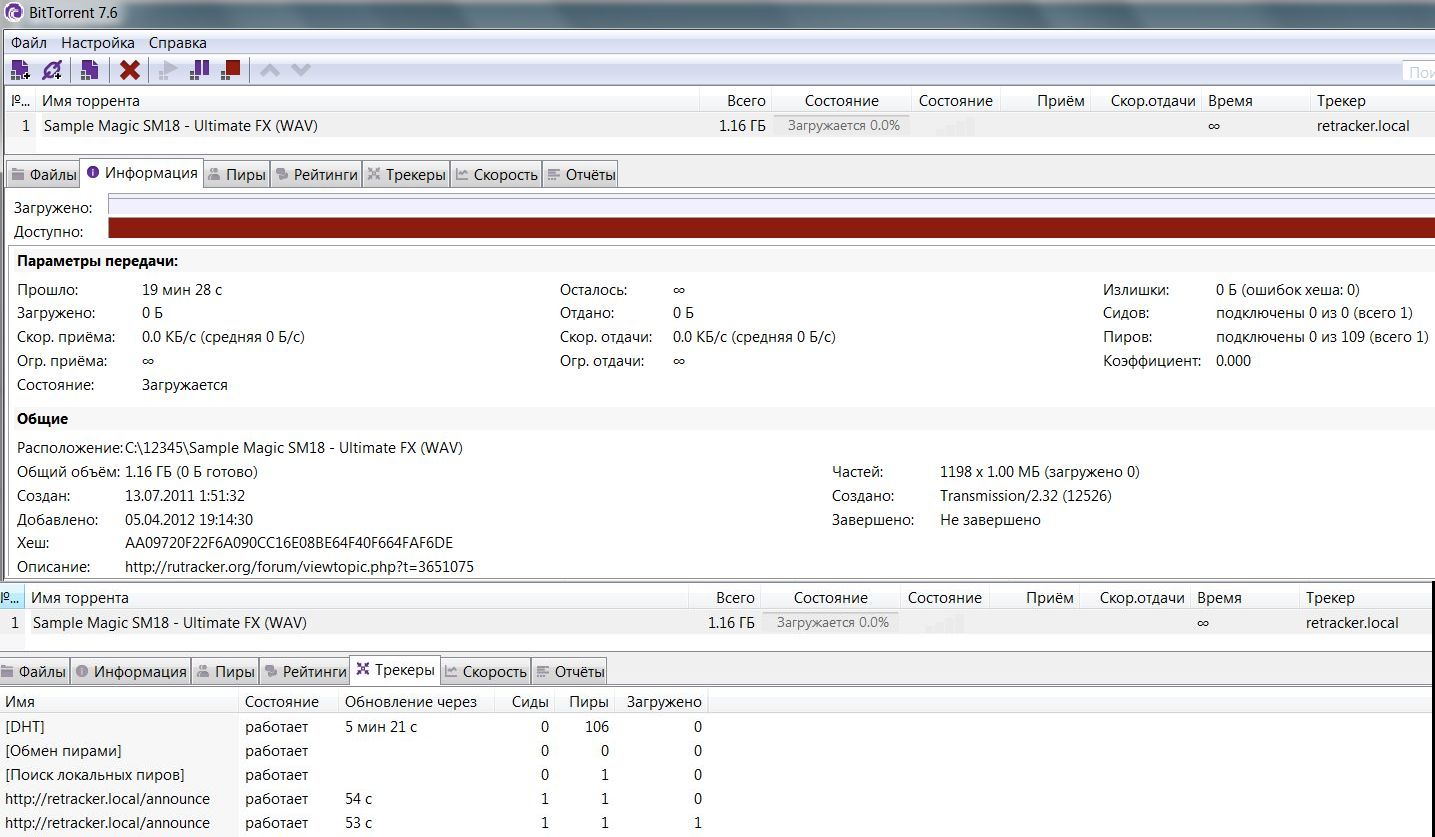Click the Частей value 1198 x 1.00 МБ
Image resolution: width=1435 pixels, height=837 pixels.
point(1040,472)
